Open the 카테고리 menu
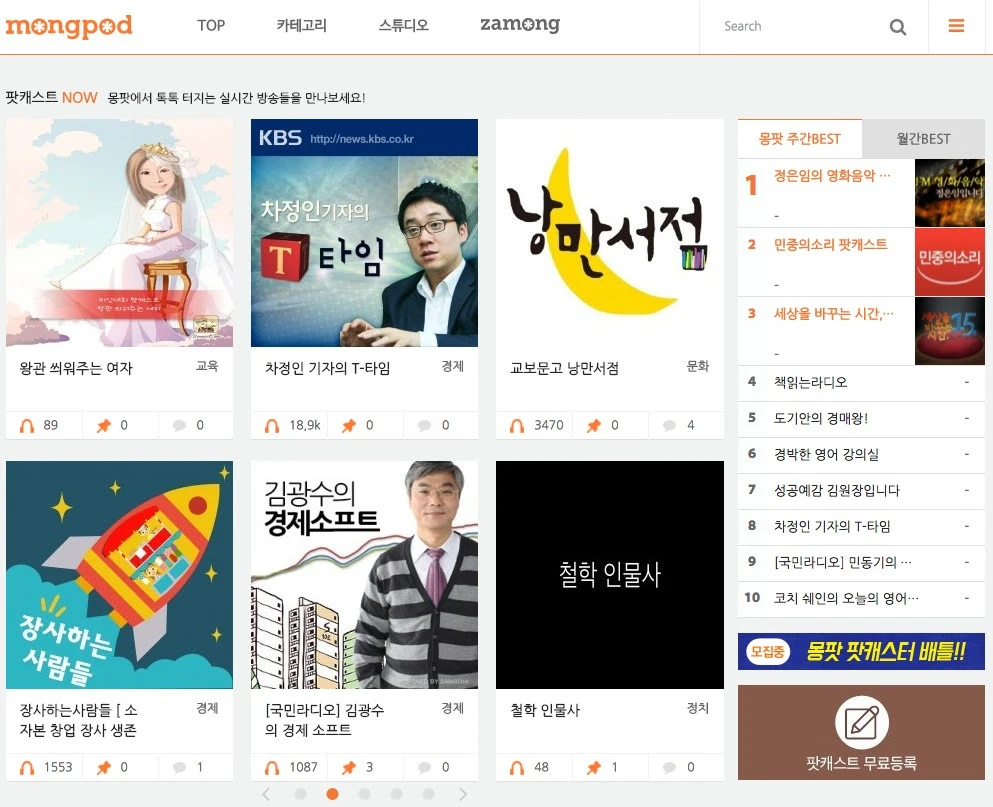Image resolution: width=993 pixels, height=807 pixels. (301, 25)
